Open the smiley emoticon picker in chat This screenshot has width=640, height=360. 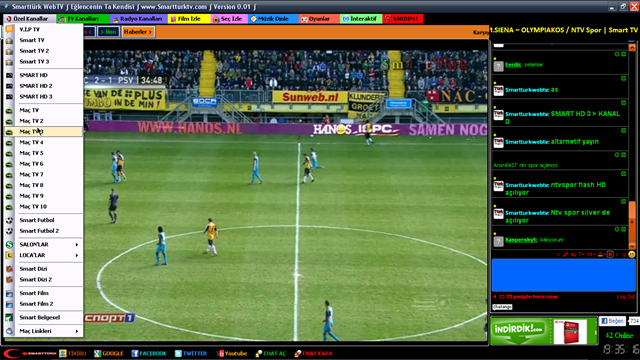(x=631, y=254)
